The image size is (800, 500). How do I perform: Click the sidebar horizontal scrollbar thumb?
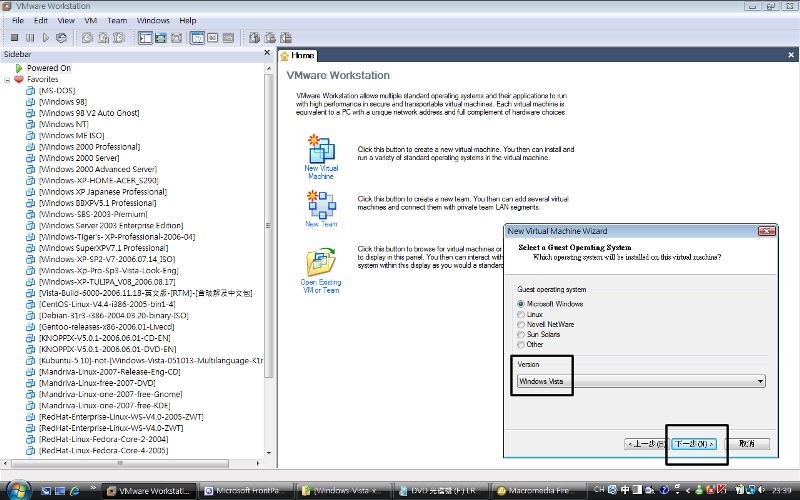pyautogui.click(x=120, y=463)
